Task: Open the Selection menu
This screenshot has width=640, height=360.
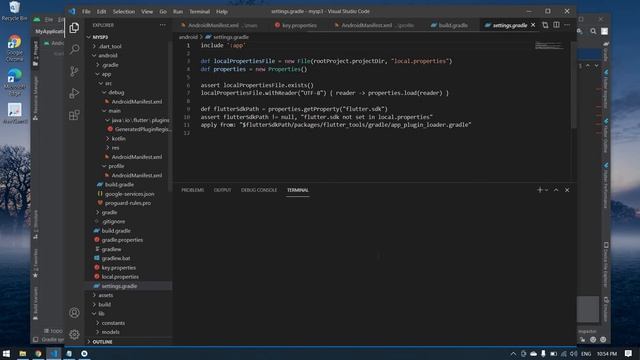Action: point(124,11)
